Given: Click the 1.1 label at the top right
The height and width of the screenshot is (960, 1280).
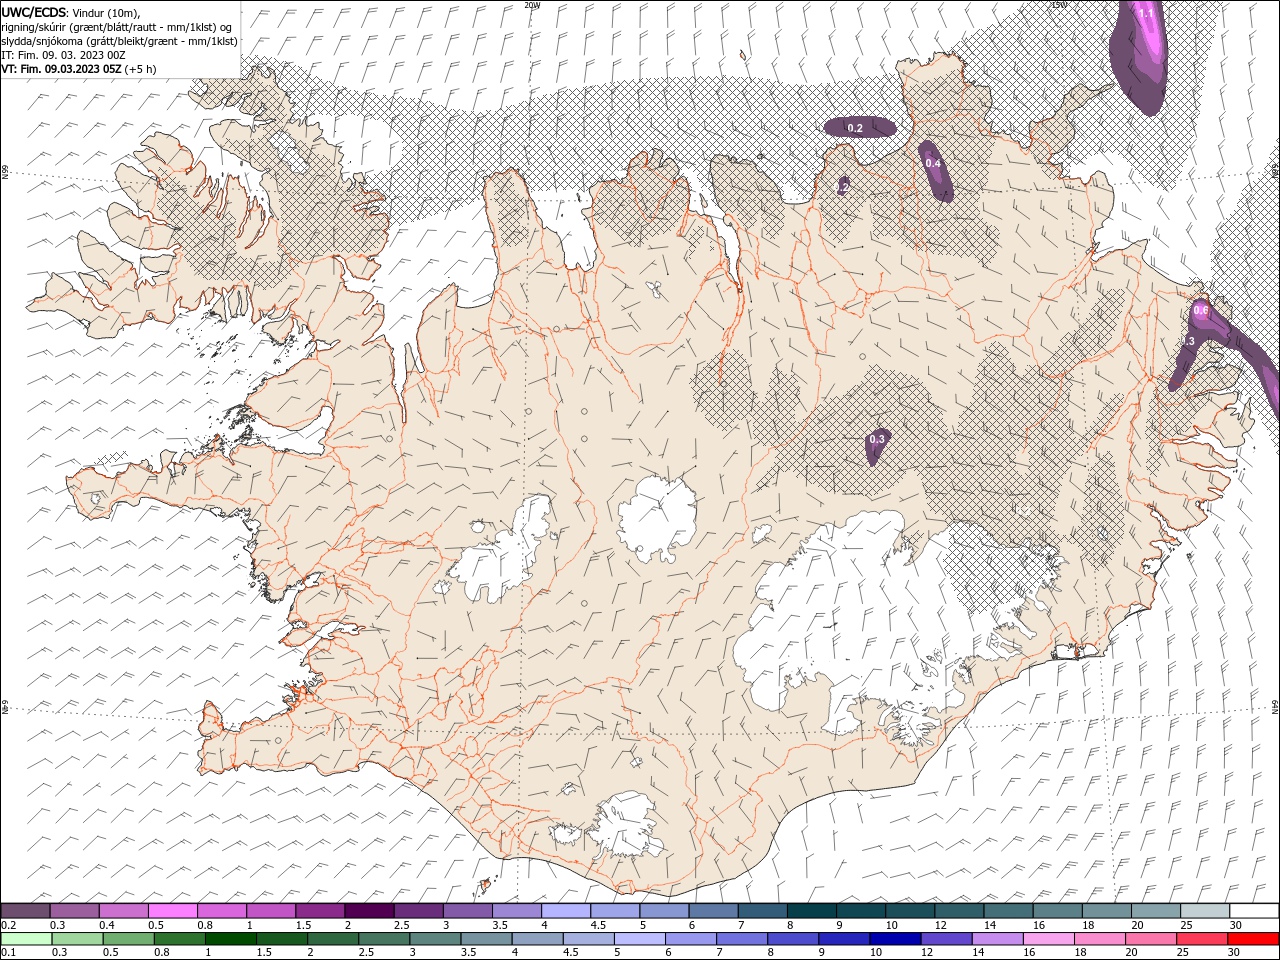Looking at the screenshot, I should pos(1146,14).
